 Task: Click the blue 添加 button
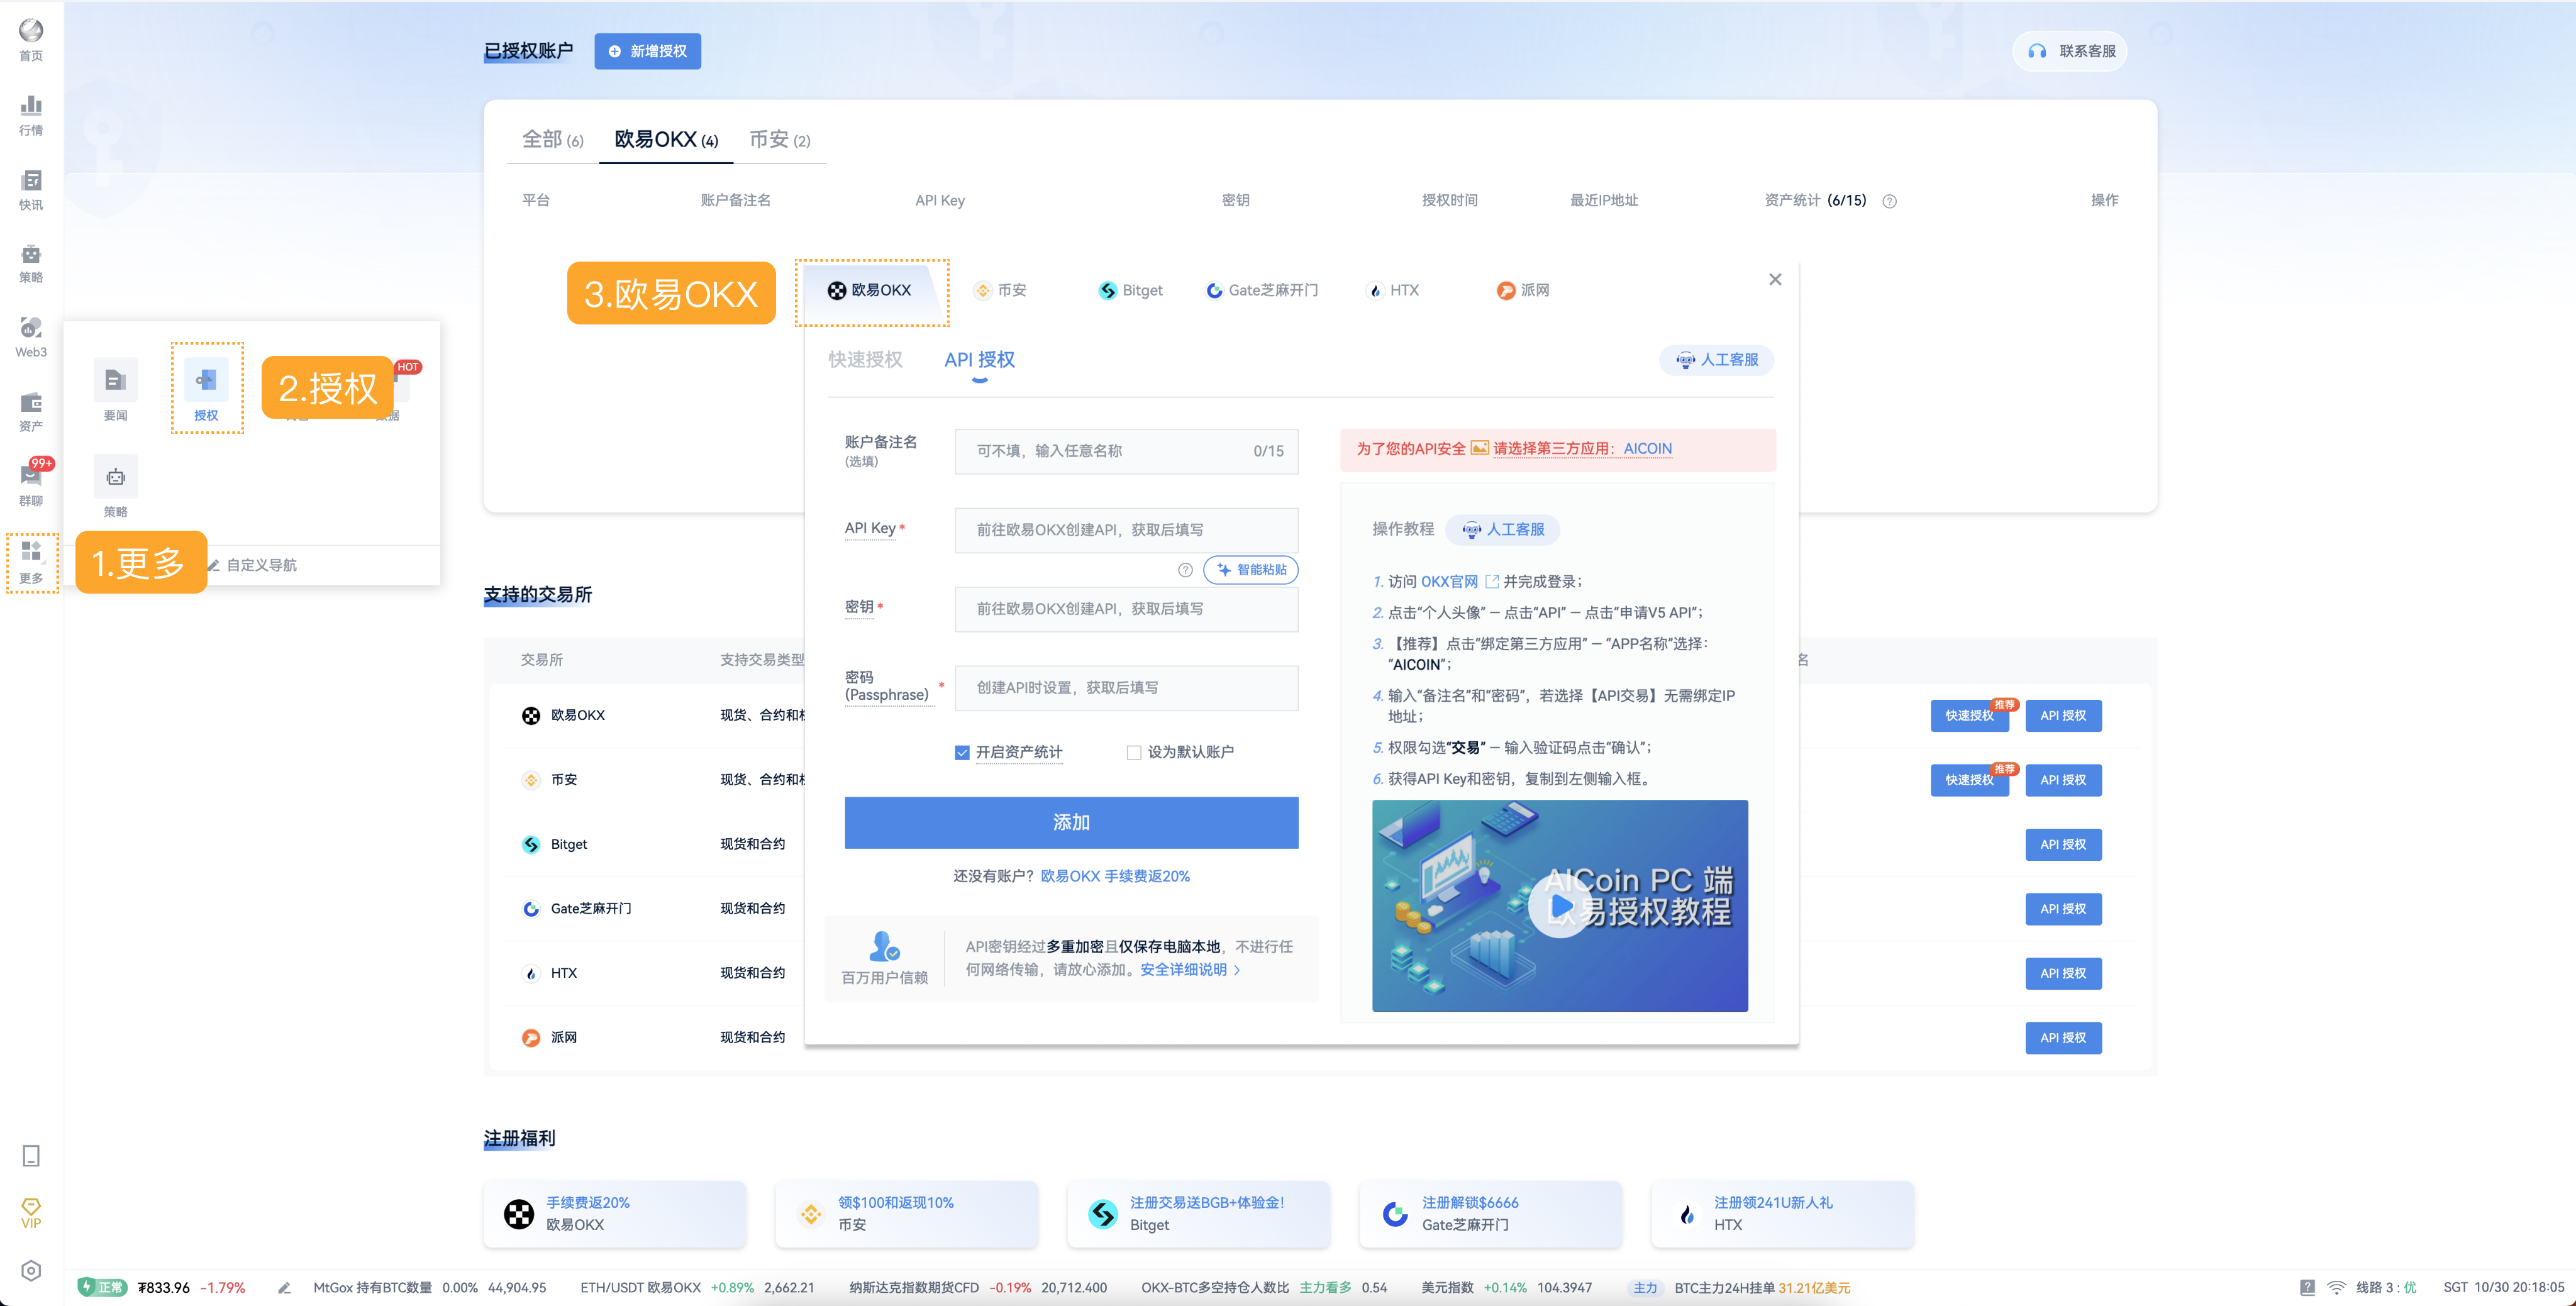(x=1071, y=822)
